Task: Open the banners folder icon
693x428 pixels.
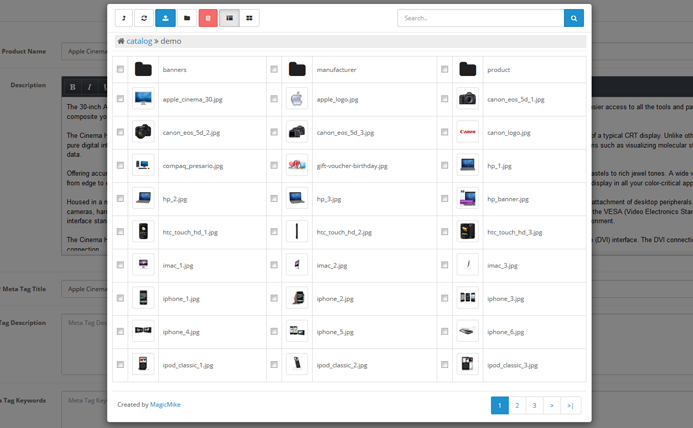Action: coord(143,69)
